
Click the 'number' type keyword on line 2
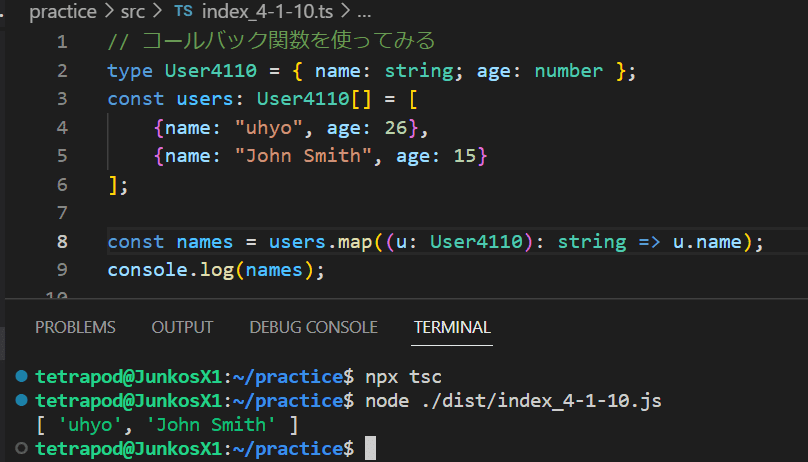pos(568,71)
